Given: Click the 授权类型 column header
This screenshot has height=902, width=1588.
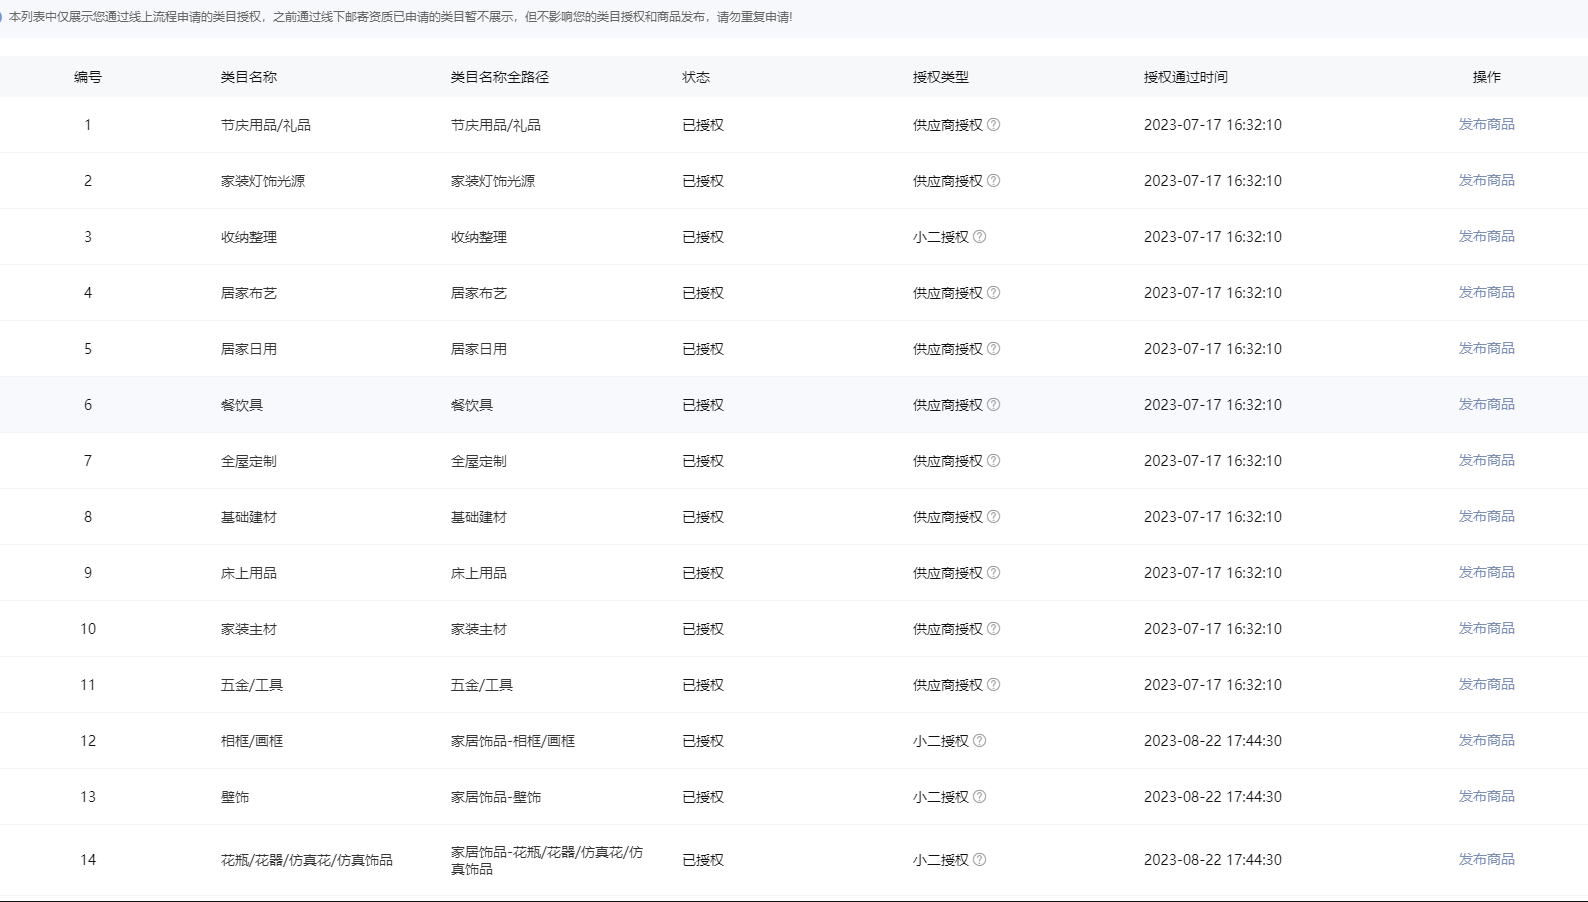Looking at the screenshot, I should (940, 77).
